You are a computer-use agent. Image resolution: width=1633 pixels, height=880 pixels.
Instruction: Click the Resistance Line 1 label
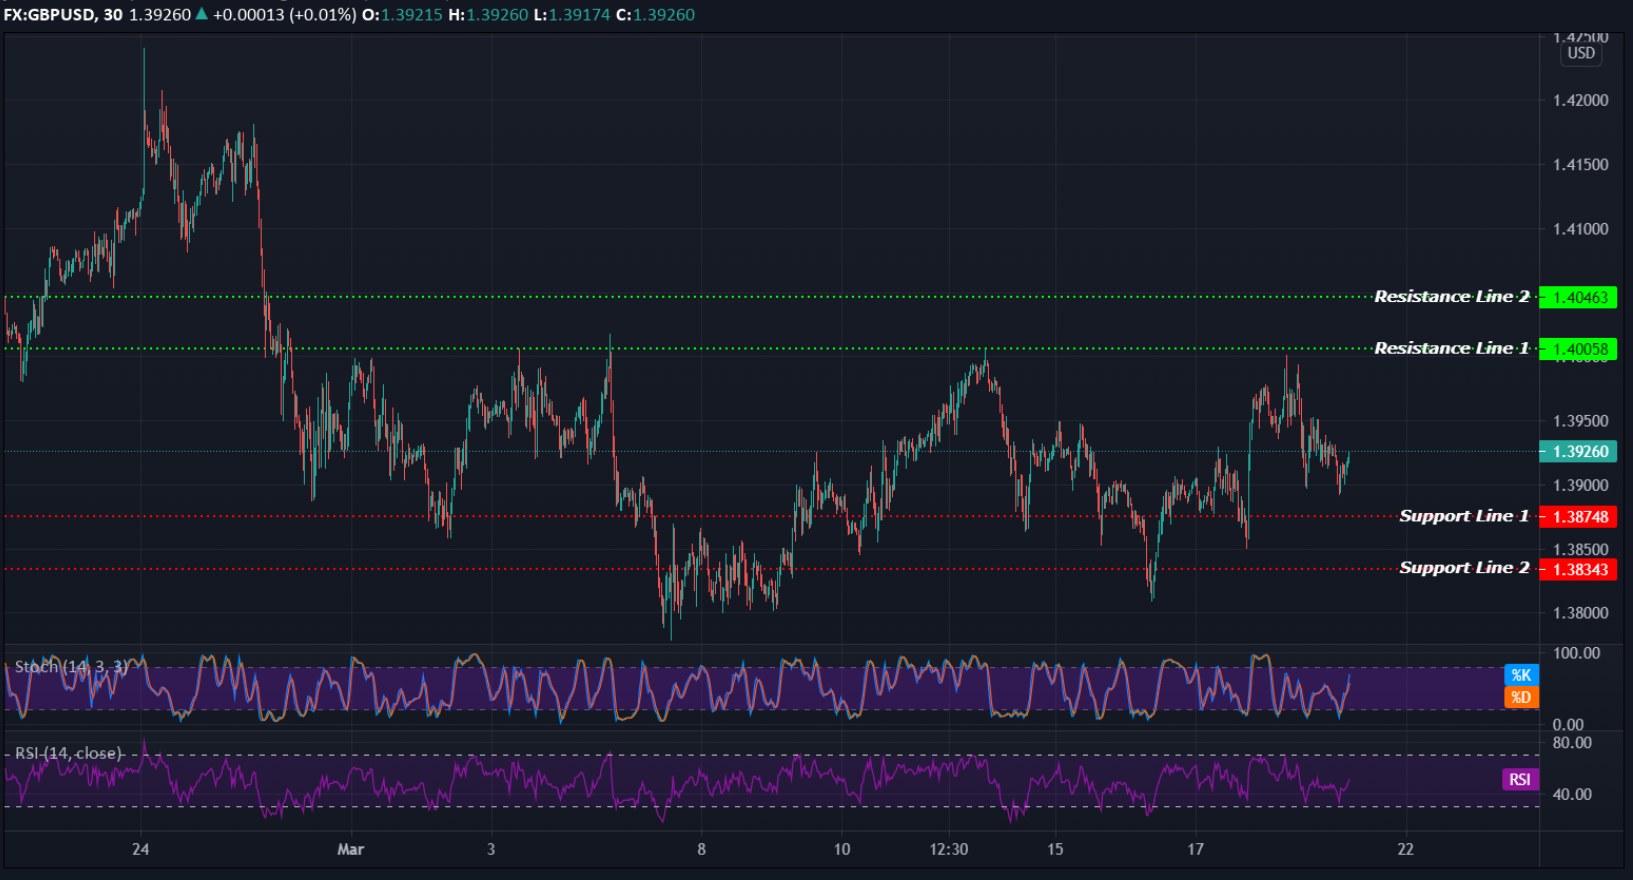point(1451,348)
